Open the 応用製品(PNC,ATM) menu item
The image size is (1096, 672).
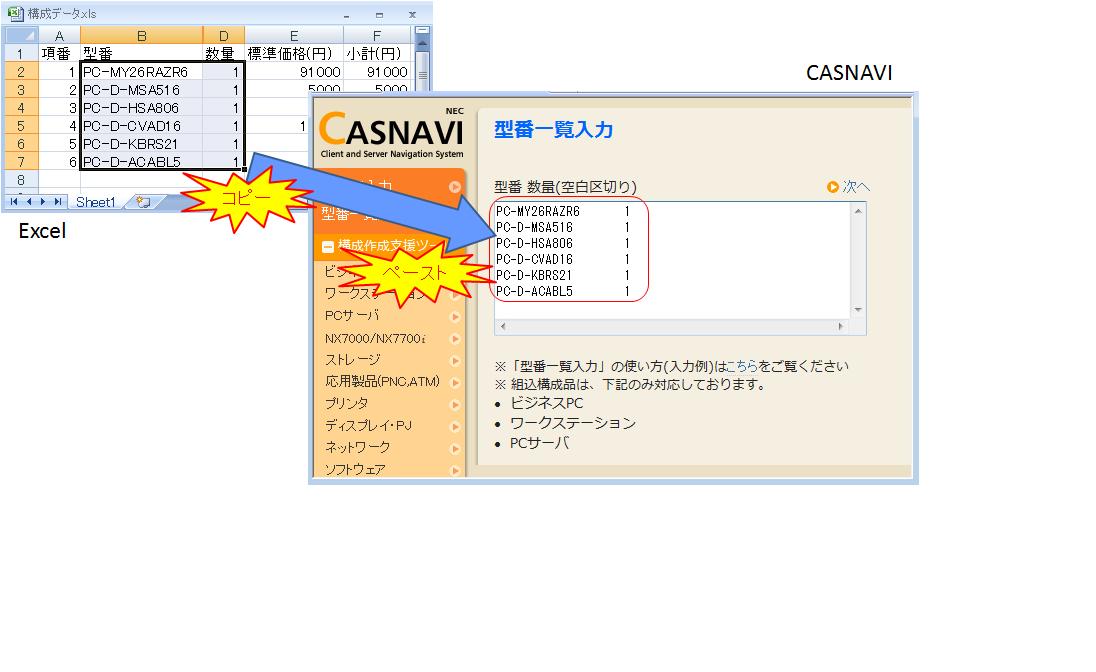pos(382,382)
